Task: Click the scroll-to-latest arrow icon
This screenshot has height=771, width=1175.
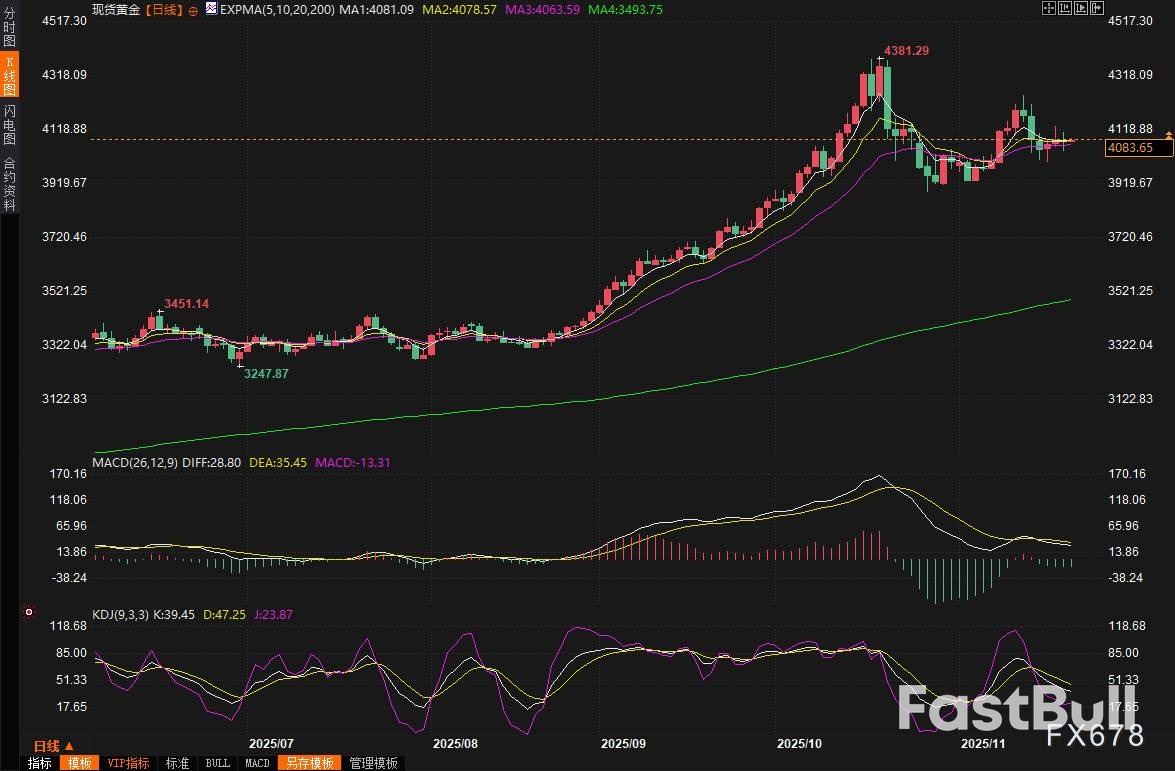Action: [1096, 8]
